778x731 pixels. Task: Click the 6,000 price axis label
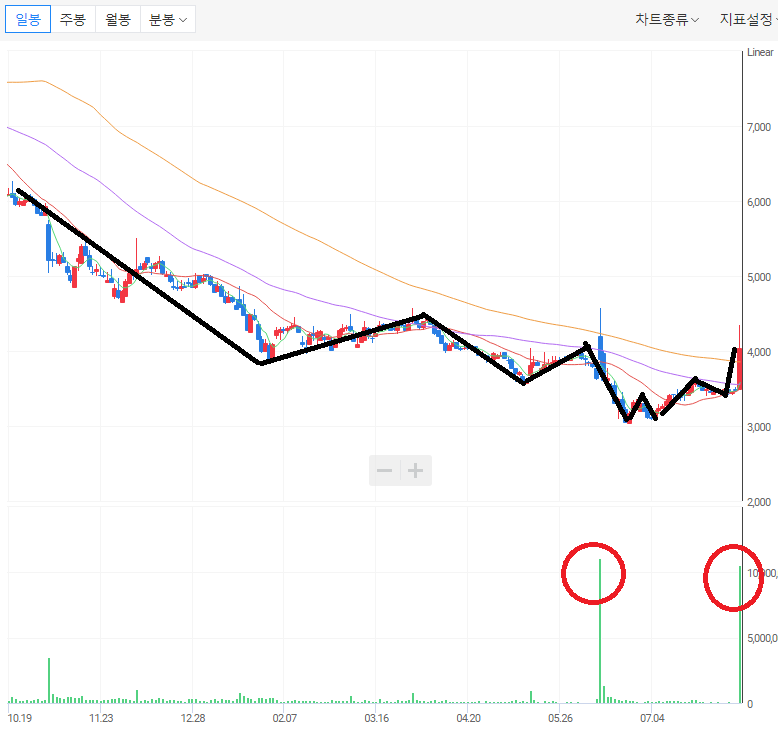(759, 202)
